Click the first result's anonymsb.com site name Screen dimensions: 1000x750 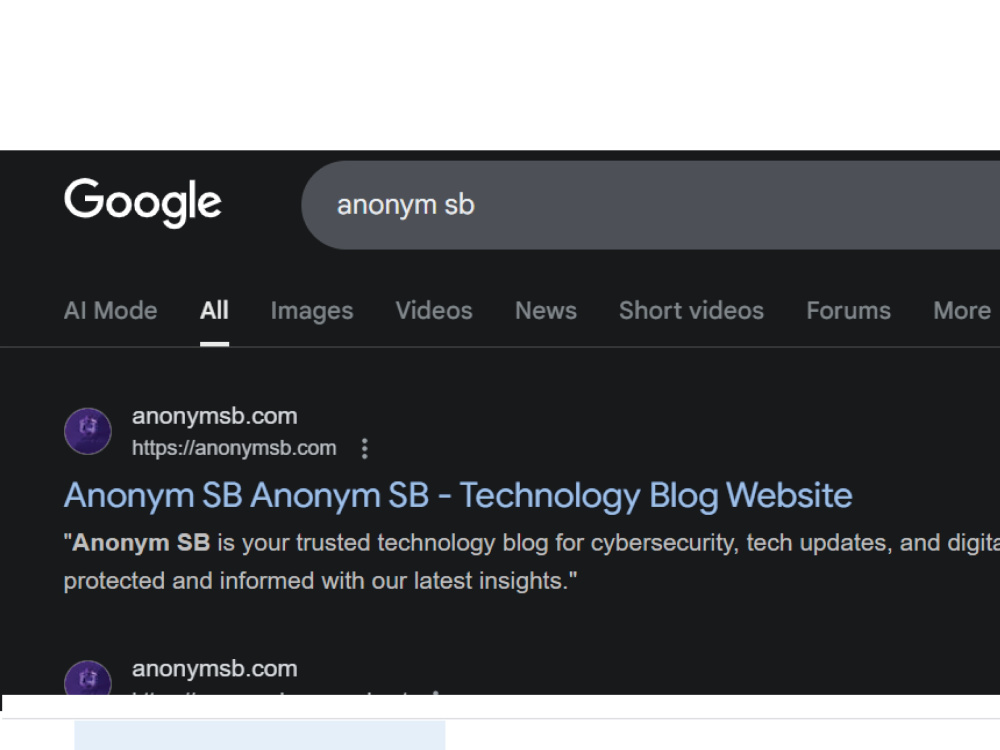point(214,416)
